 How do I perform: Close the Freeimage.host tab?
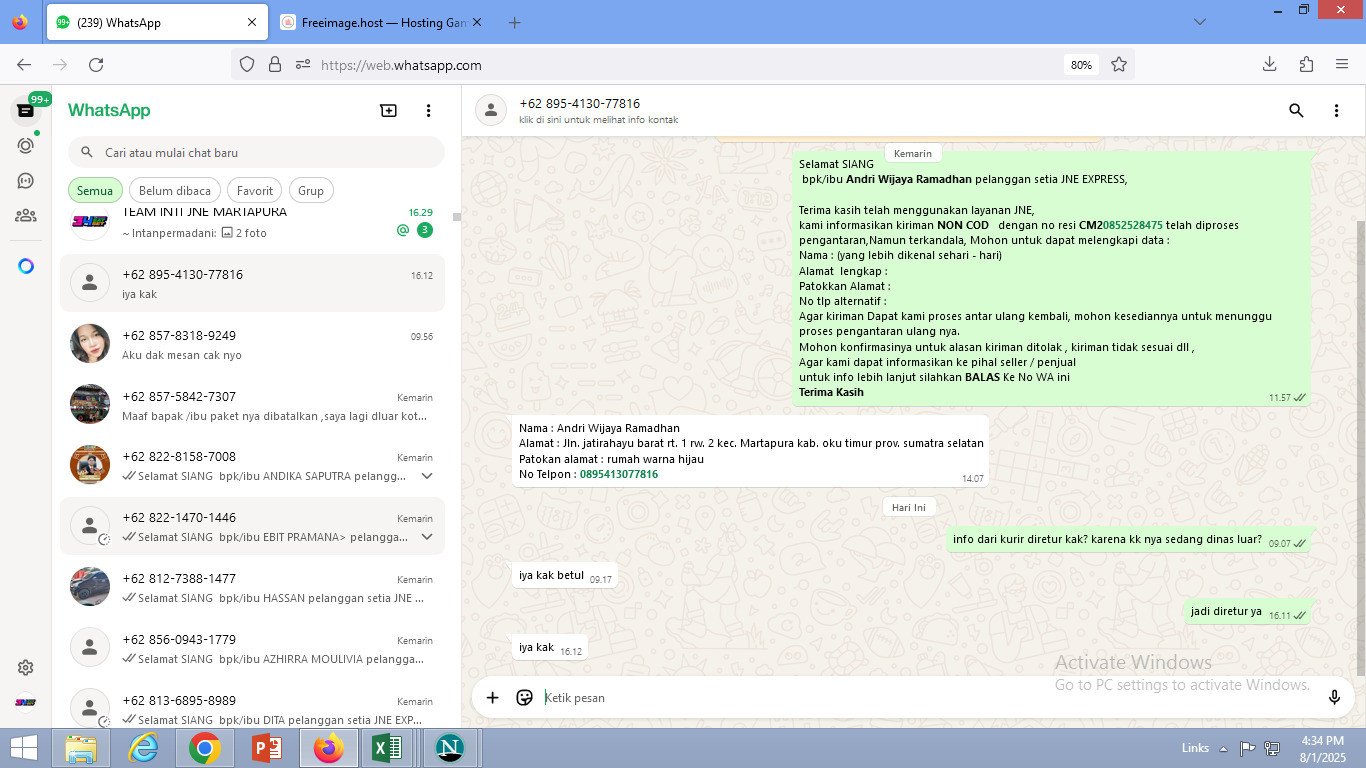[x=476, y=22]
